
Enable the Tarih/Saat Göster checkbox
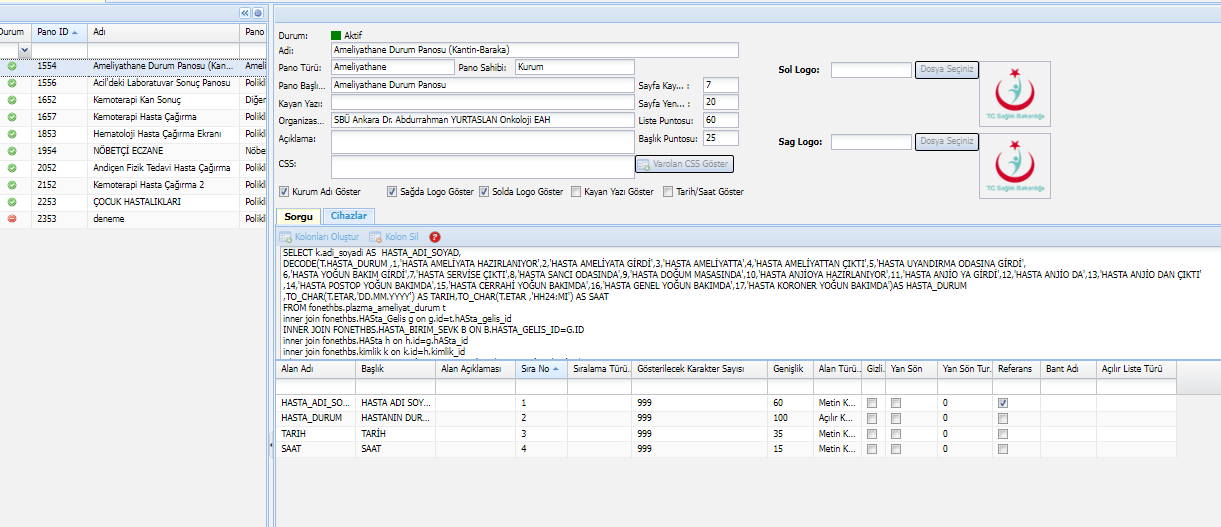[x=668, y=191]
